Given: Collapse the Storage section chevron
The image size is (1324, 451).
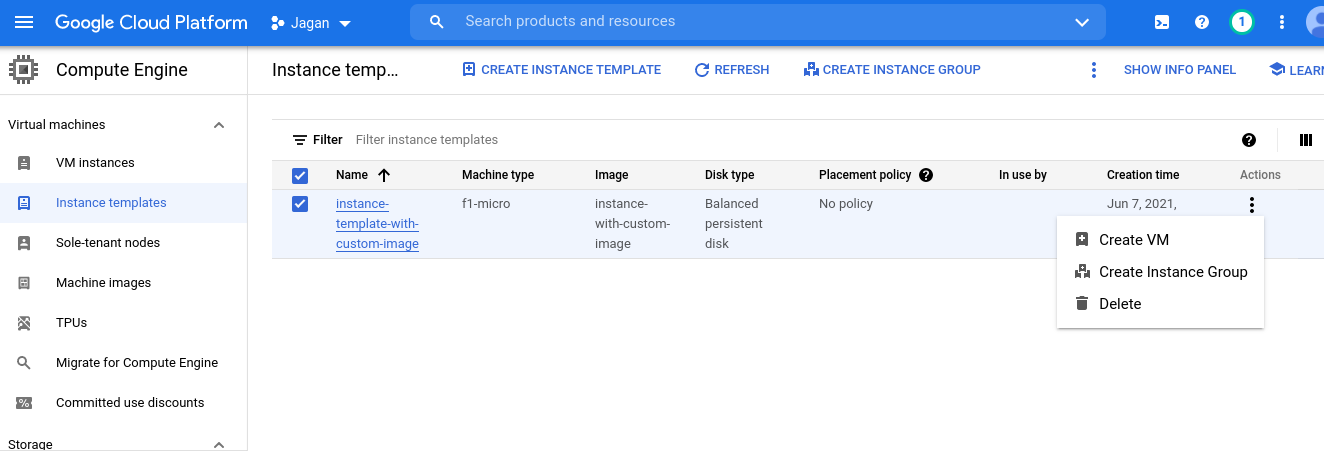Looking at the screenshot, I should point(219,444).
